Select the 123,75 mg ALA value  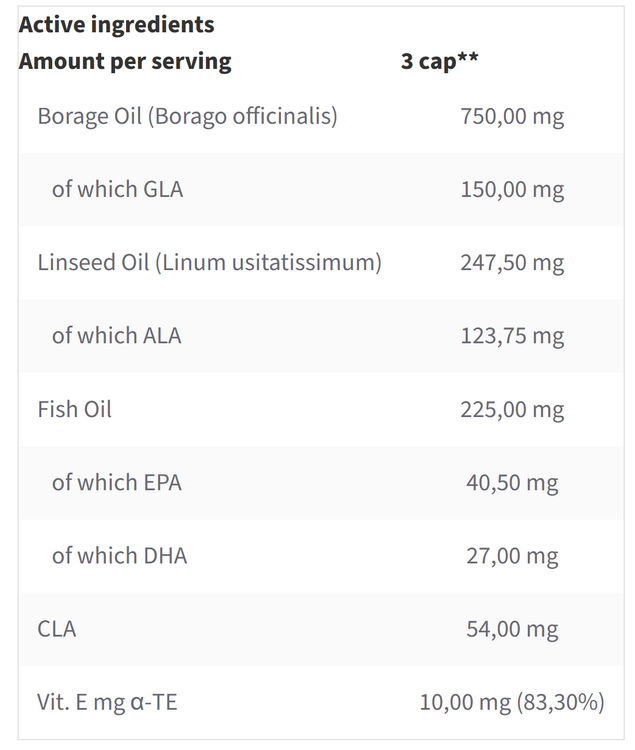[512, 336]
